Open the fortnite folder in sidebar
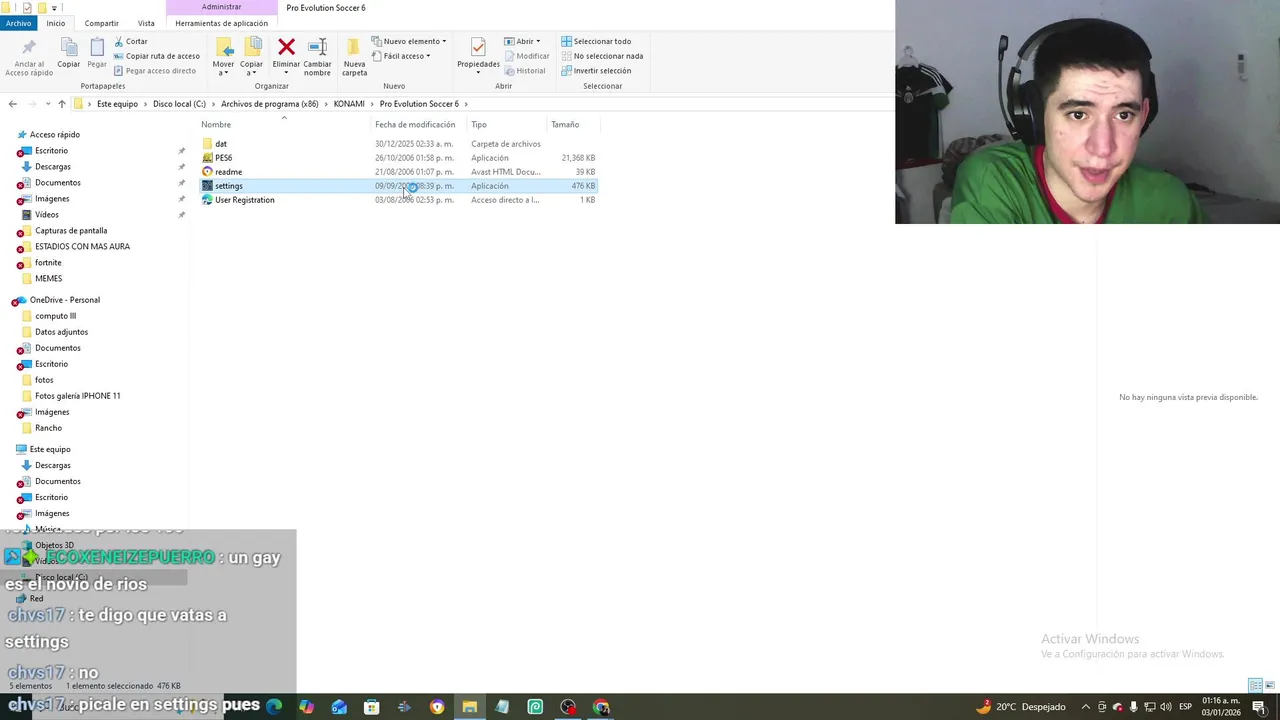This screenshot has height=720, width=1280. coord(48,263)
